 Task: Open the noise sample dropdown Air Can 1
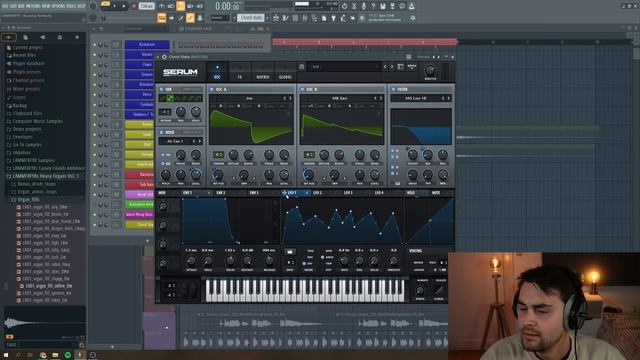click(175, 141)
